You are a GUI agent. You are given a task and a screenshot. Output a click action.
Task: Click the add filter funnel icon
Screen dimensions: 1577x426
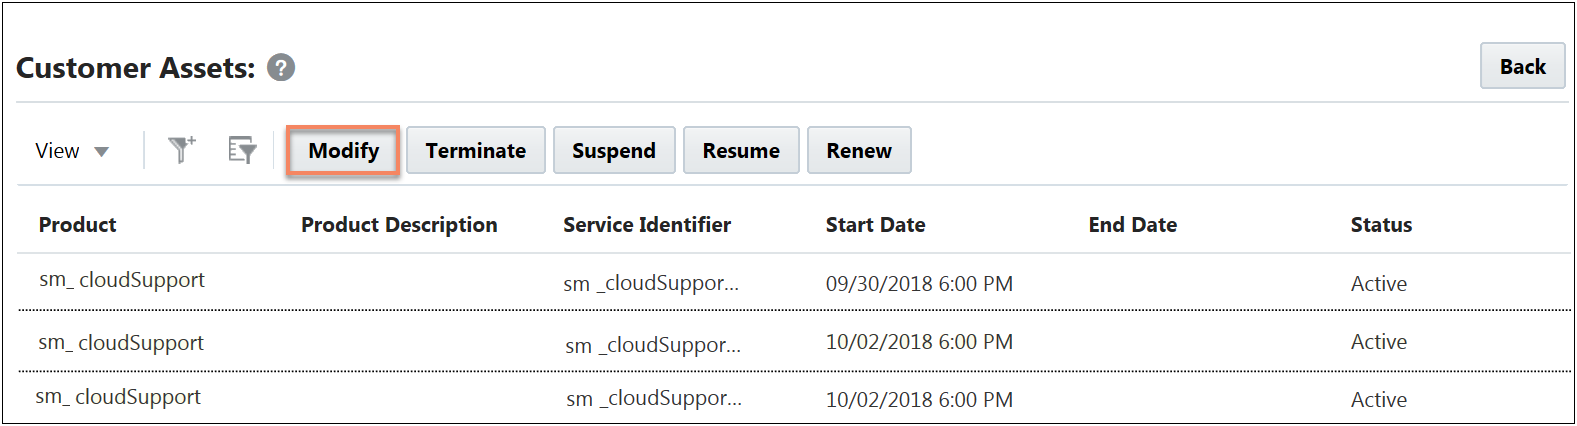pos(181,150)
